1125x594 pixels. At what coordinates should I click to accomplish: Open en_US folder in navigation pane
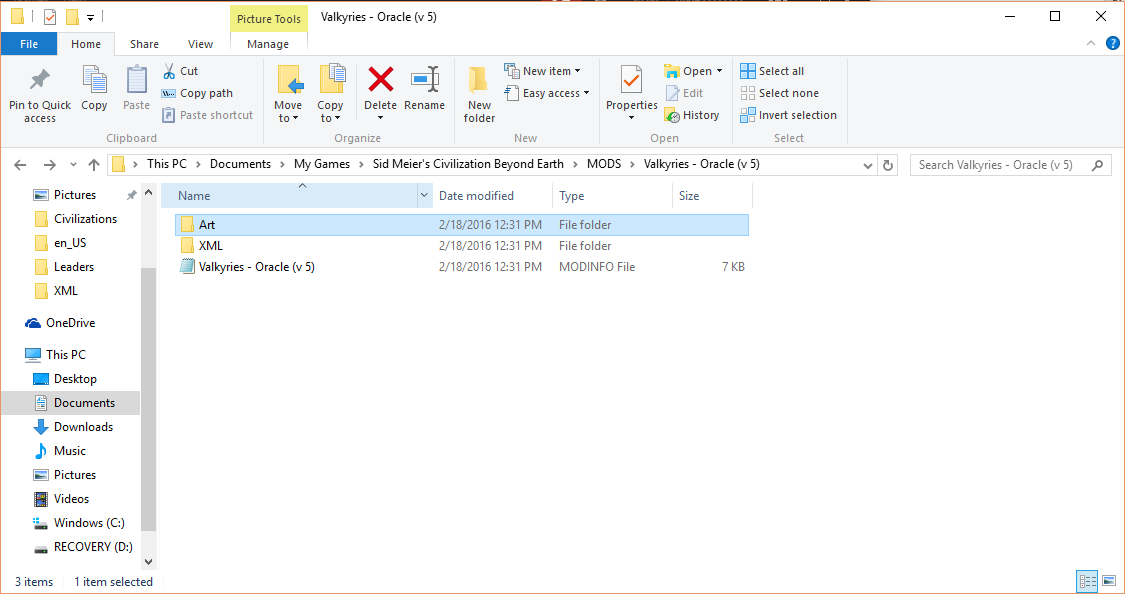70,242
